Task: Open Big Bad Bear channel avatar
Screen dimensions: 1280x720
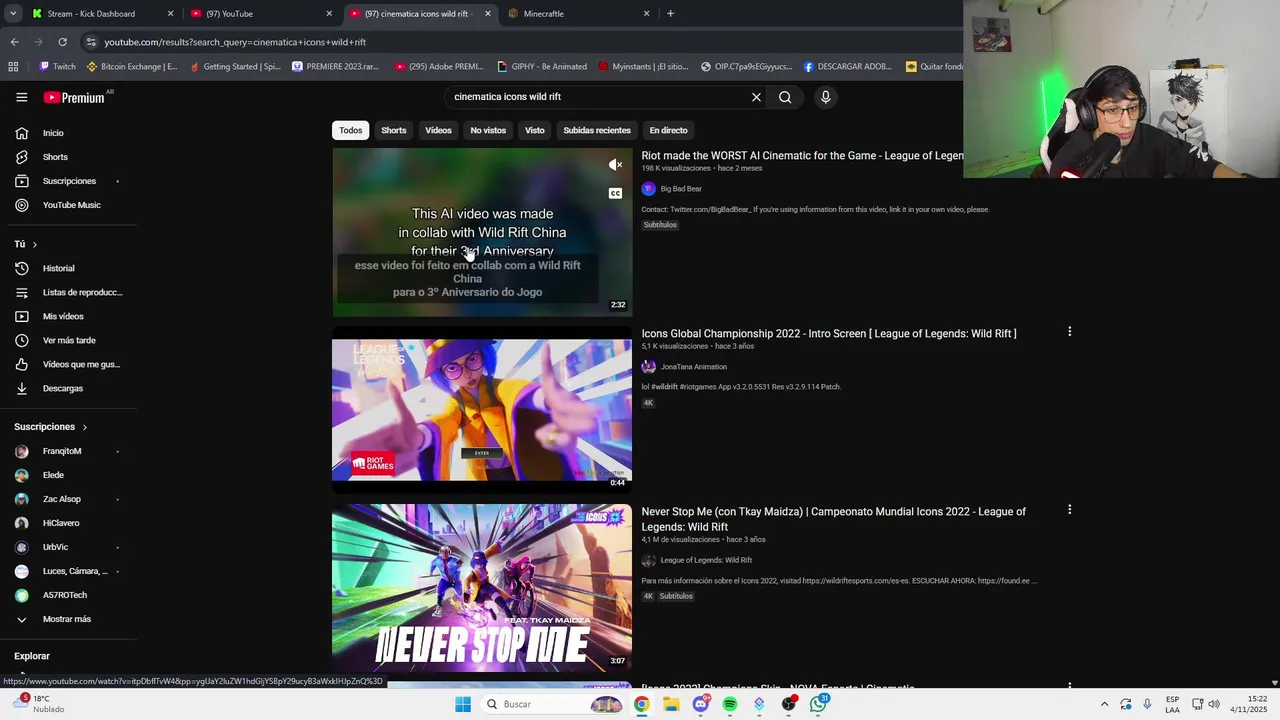Action: [x=648, y=189]
